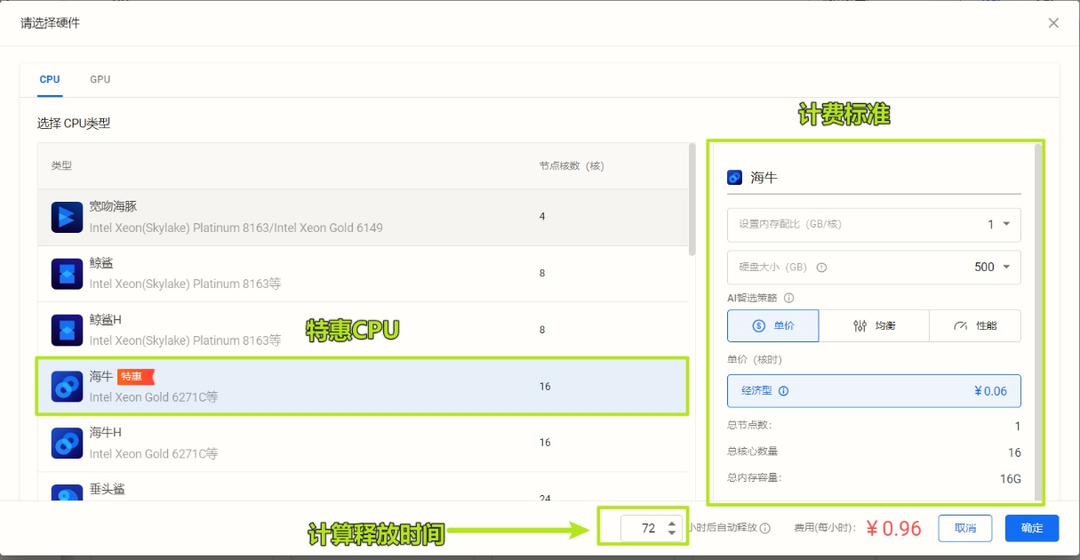Click the 海牛 icon in pricing panel
The width and height of the screenshot is (1080, 560).
click(734, 178)
